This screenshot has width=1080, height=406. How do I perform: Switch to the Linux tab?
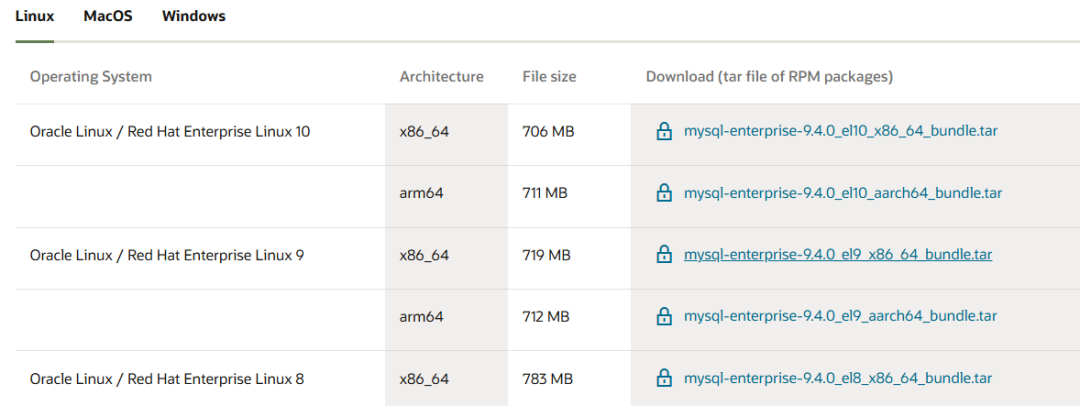point(34,16)
